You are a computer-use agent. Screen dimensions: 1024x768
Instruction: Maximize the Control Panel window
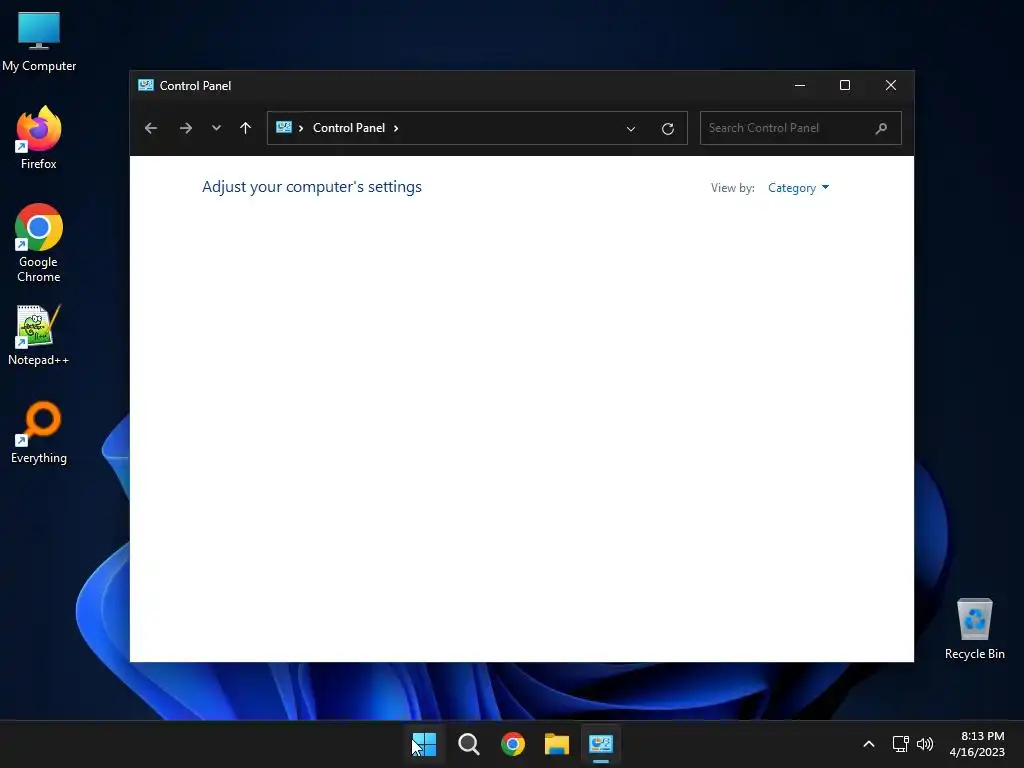844,86
